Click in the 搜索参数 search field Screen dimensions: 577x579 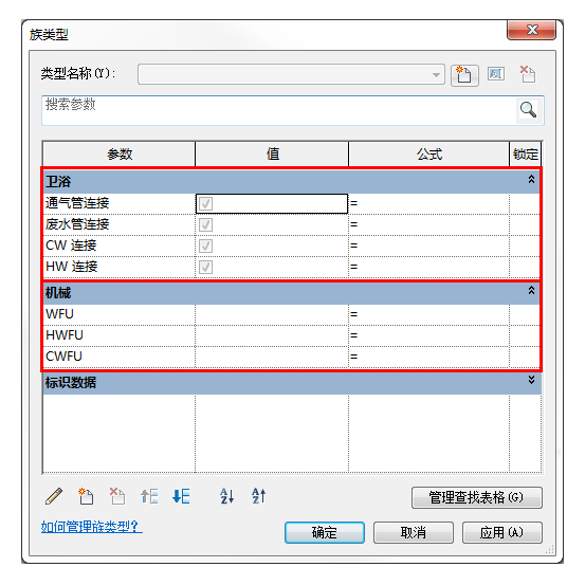coord(279,110)
